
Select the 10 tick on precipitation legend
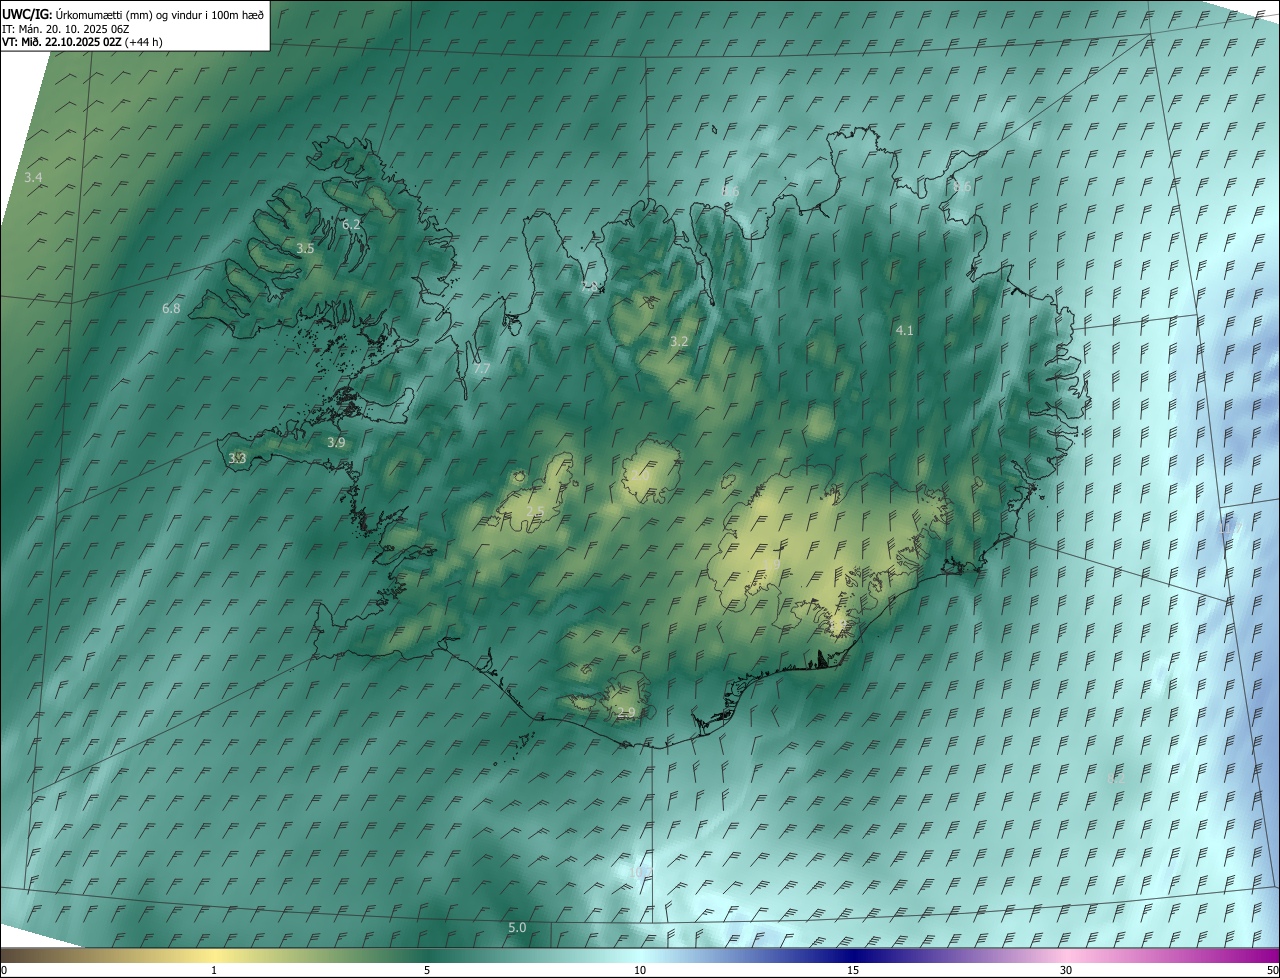tap(640, 970)
